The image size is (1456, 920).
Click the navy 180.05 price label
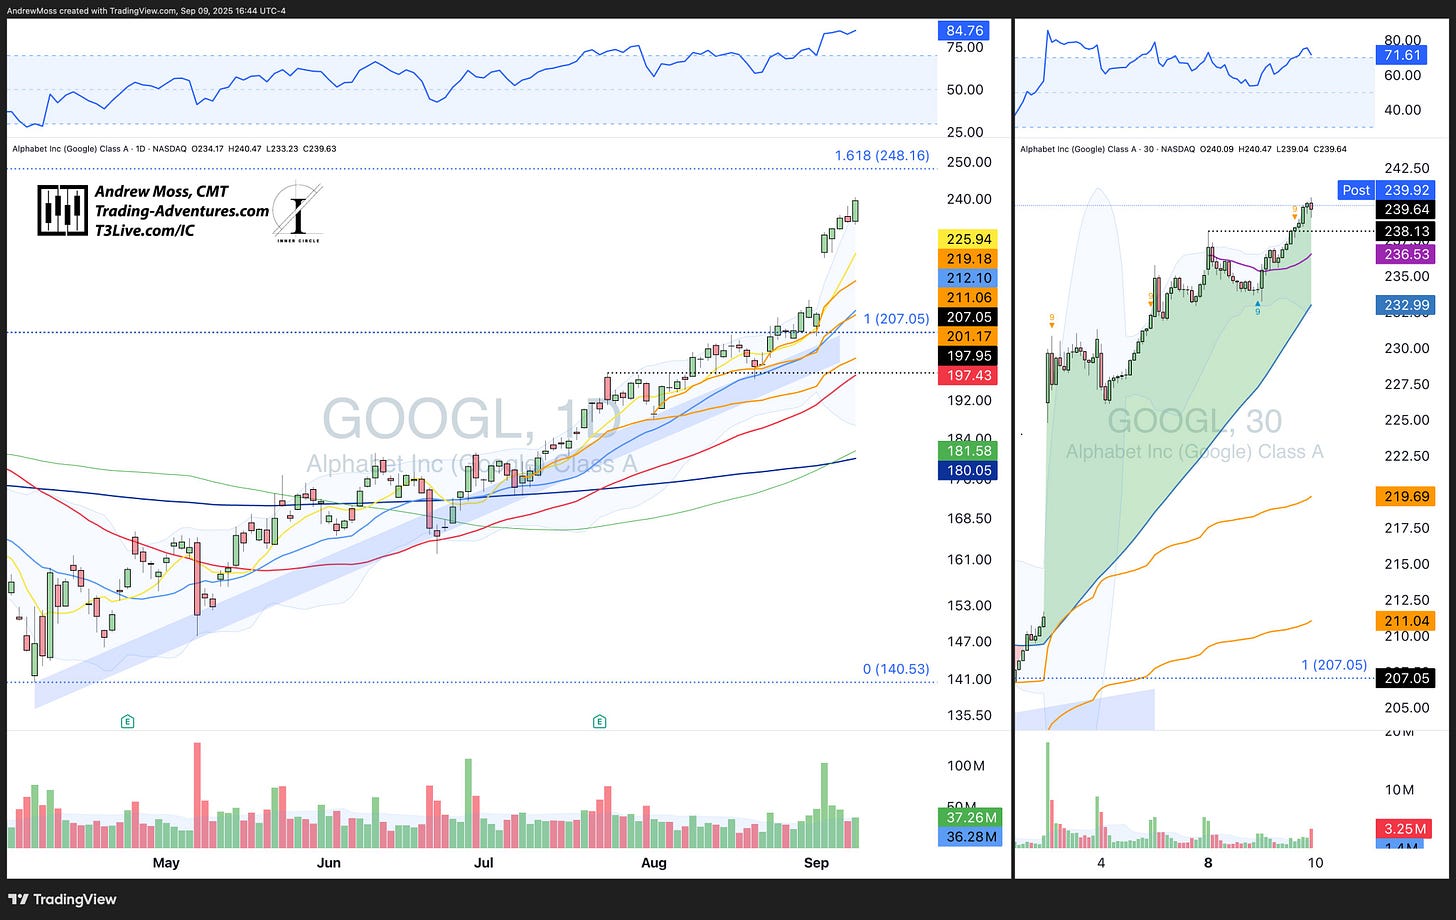[x=968, y=470]
